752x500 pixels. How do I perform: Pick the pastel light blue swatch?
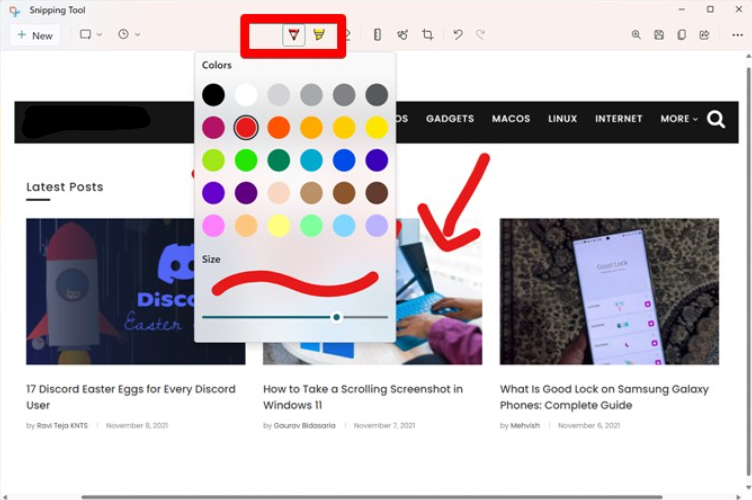click(x=344, y=225)
